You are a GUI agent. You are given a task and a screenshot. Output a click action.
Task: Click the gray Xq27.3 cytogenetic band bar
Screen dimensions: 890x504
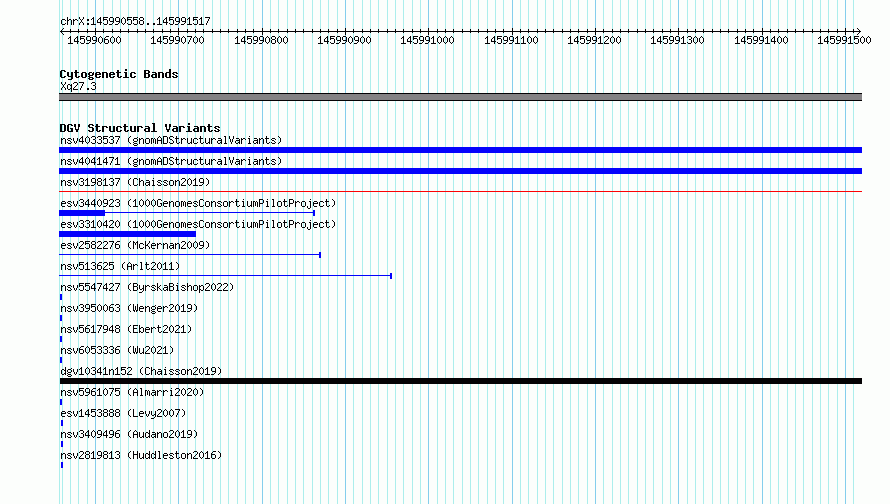(x=460, y=97)
